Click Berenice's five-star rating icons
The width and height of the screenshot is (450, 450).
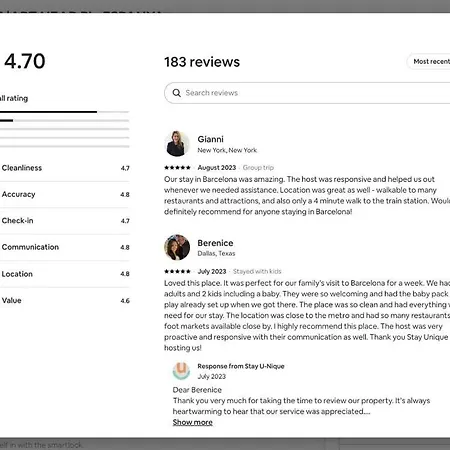(177, 271)
